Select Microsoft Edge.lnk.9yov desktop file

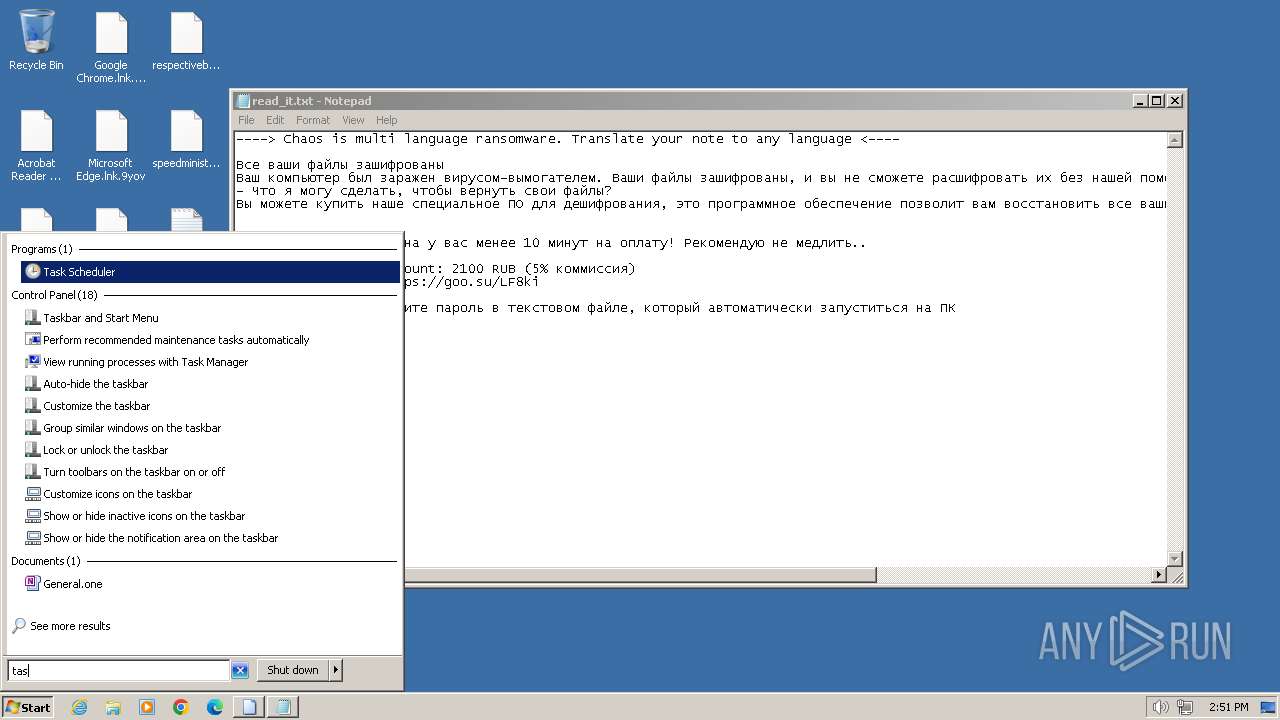coord(111,145)
